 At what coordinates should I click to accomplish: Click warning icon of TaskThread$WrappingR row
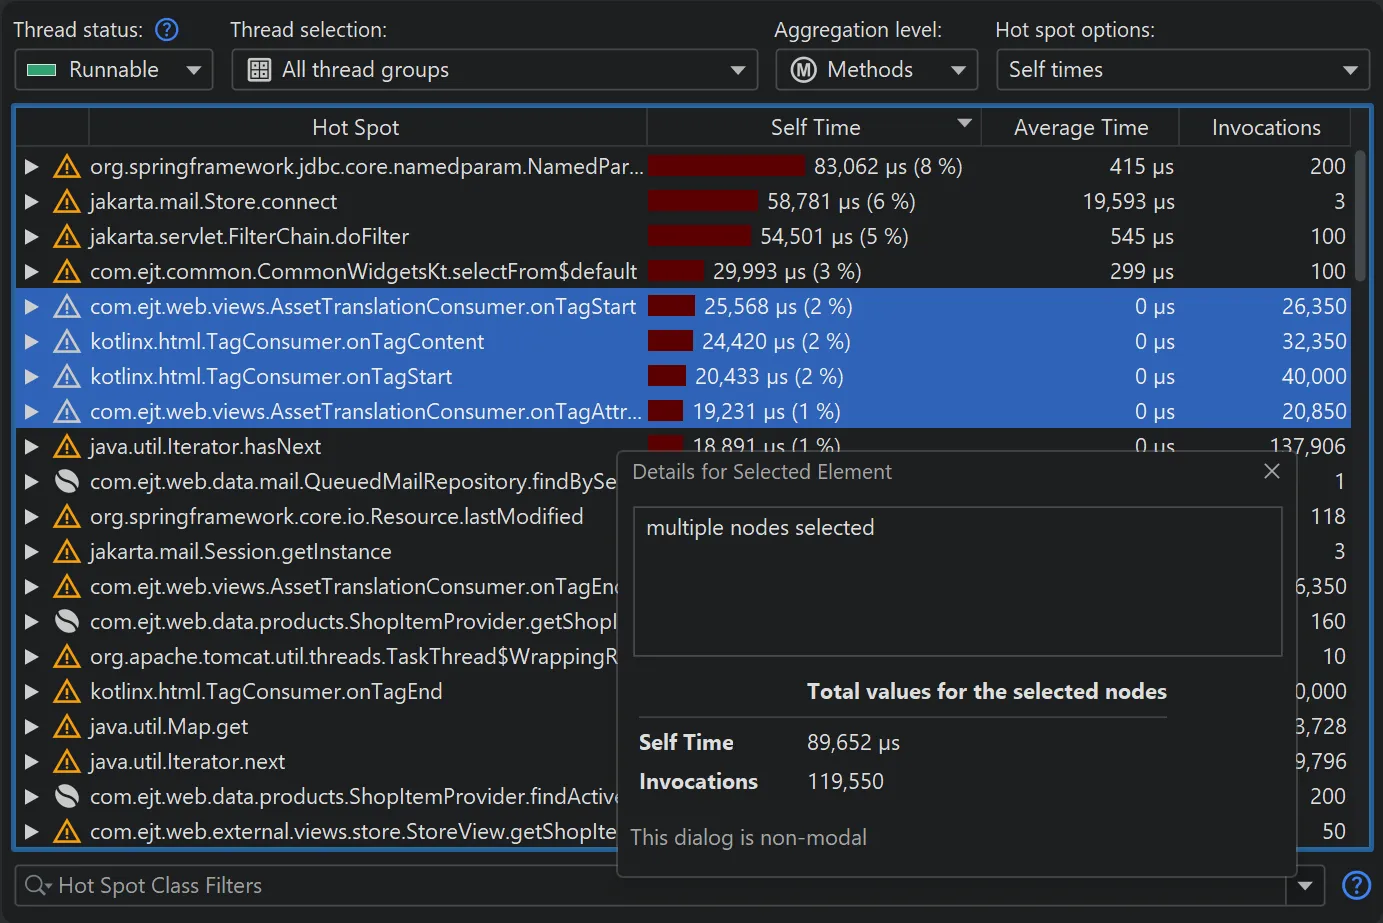[67, 656]
